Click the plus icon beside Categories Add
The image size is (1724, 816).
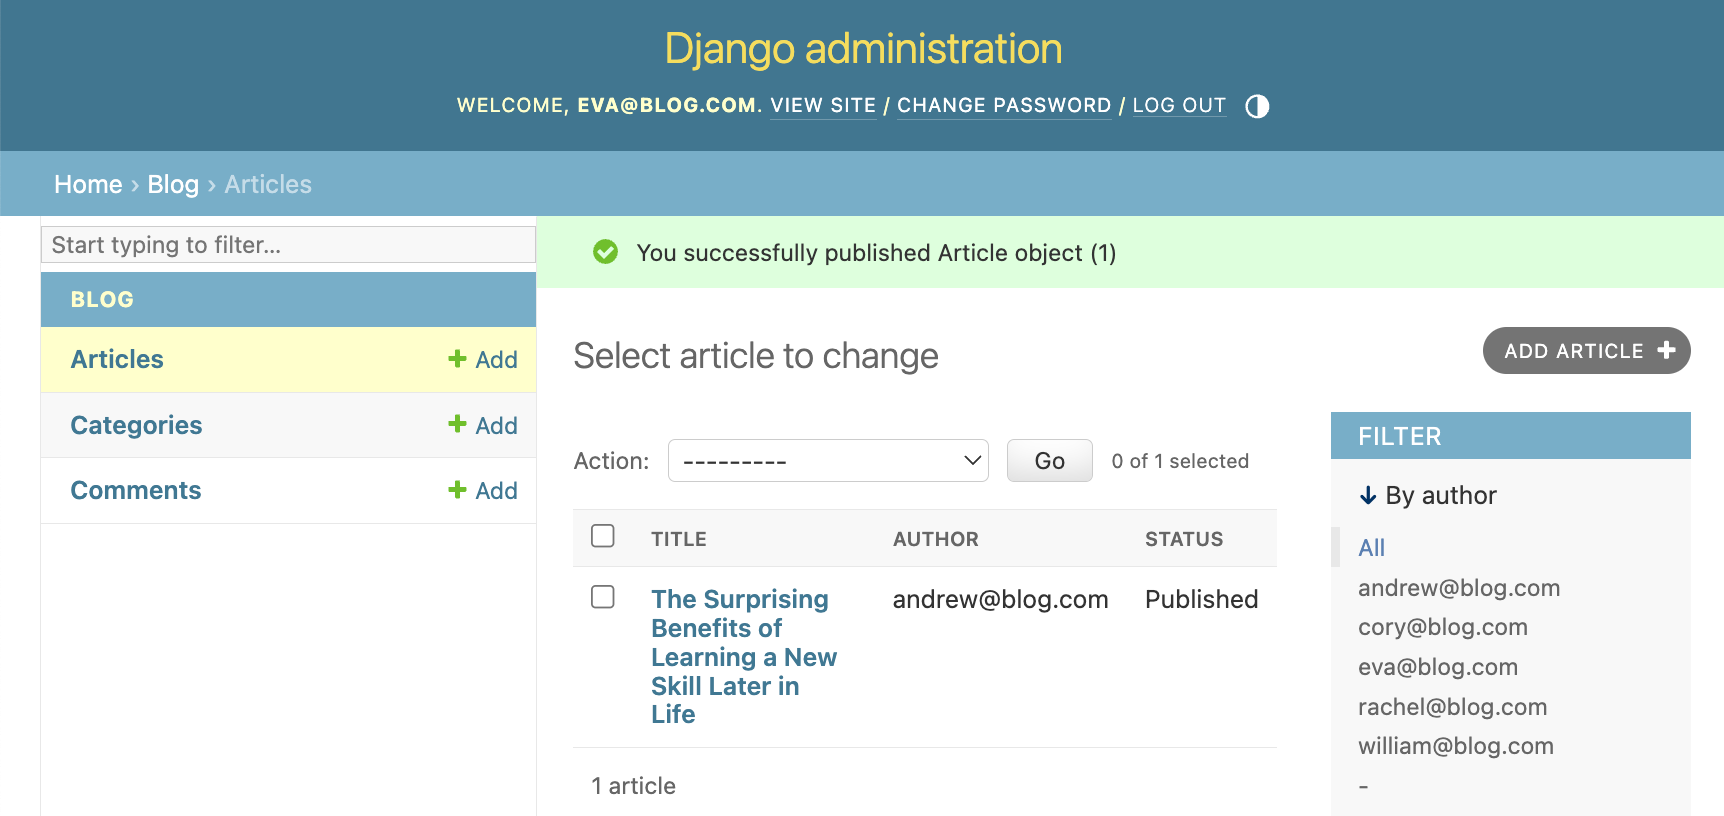point(457,424)
